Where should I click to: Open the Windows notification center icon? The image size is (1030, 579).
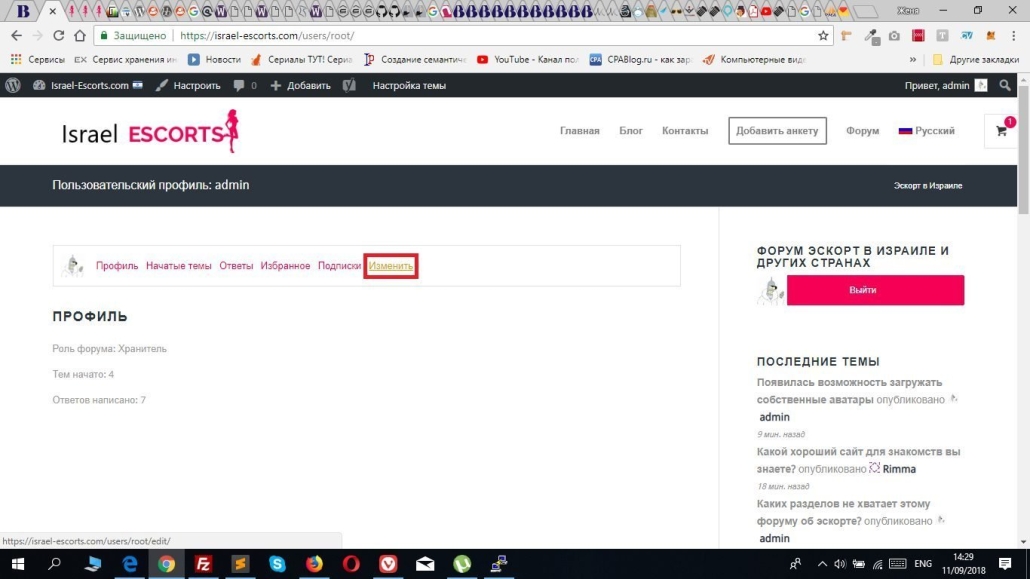click(x=1005, y=564)
